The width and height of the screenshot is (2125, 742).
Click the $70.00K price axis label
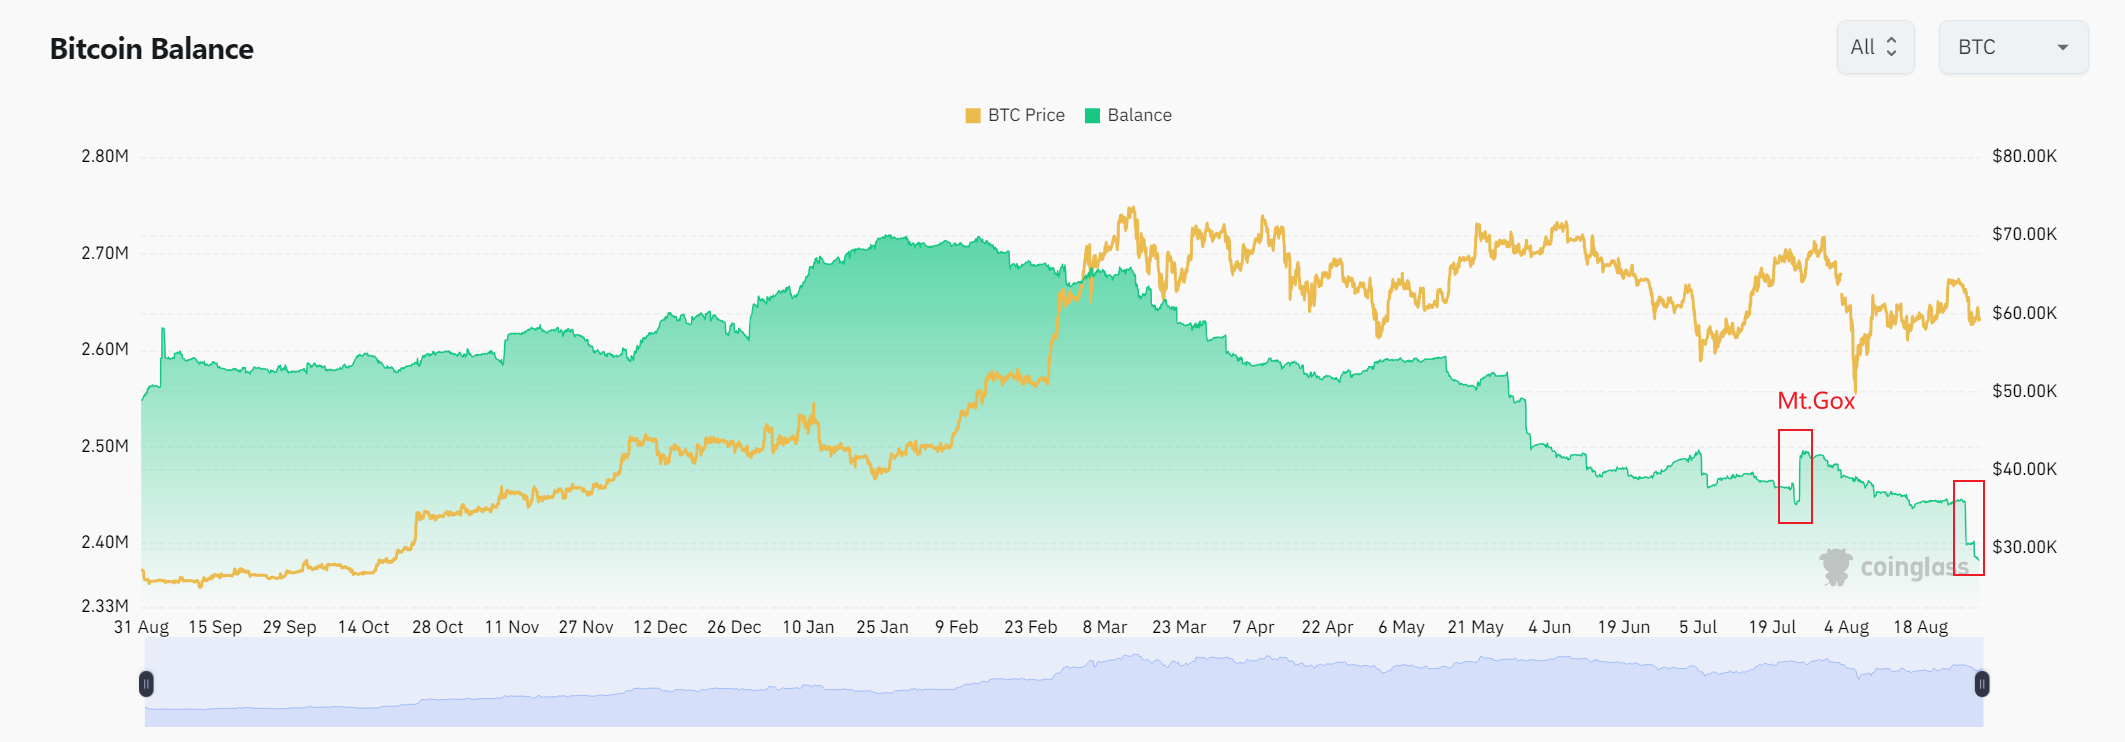tap(2024, 234)
